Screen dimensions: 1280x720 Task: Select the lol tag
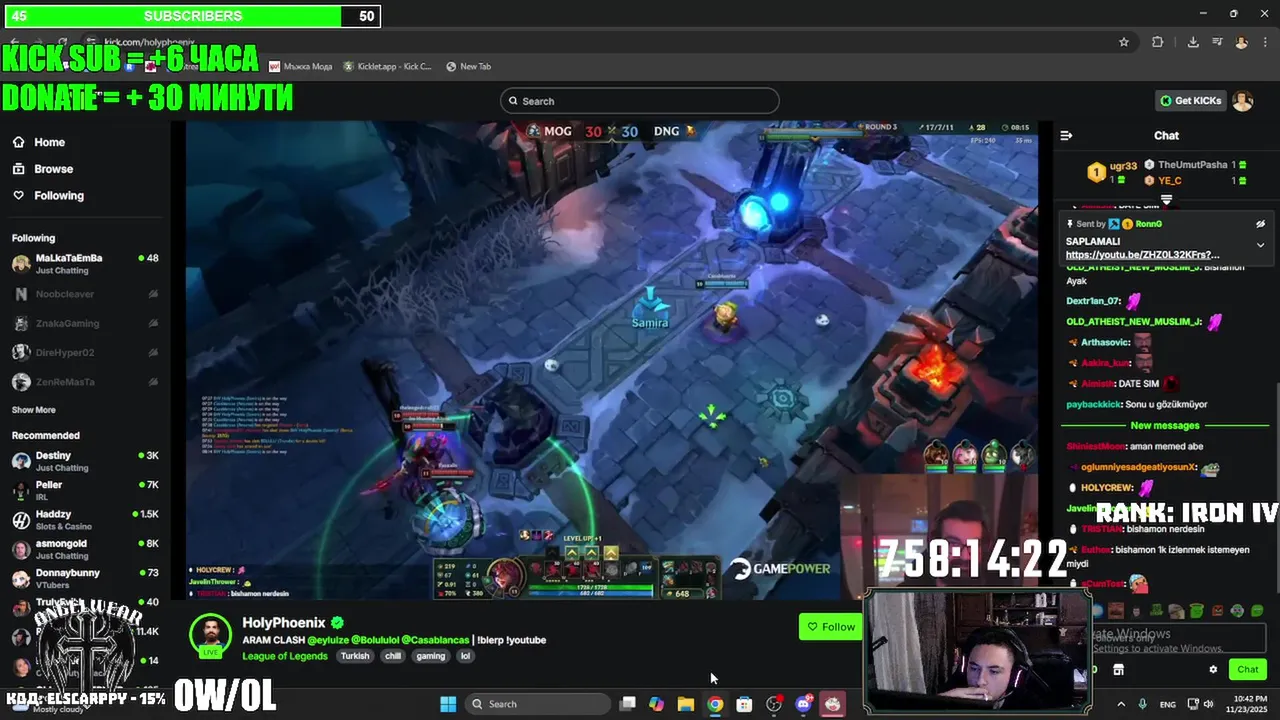(x=465, y=656)
